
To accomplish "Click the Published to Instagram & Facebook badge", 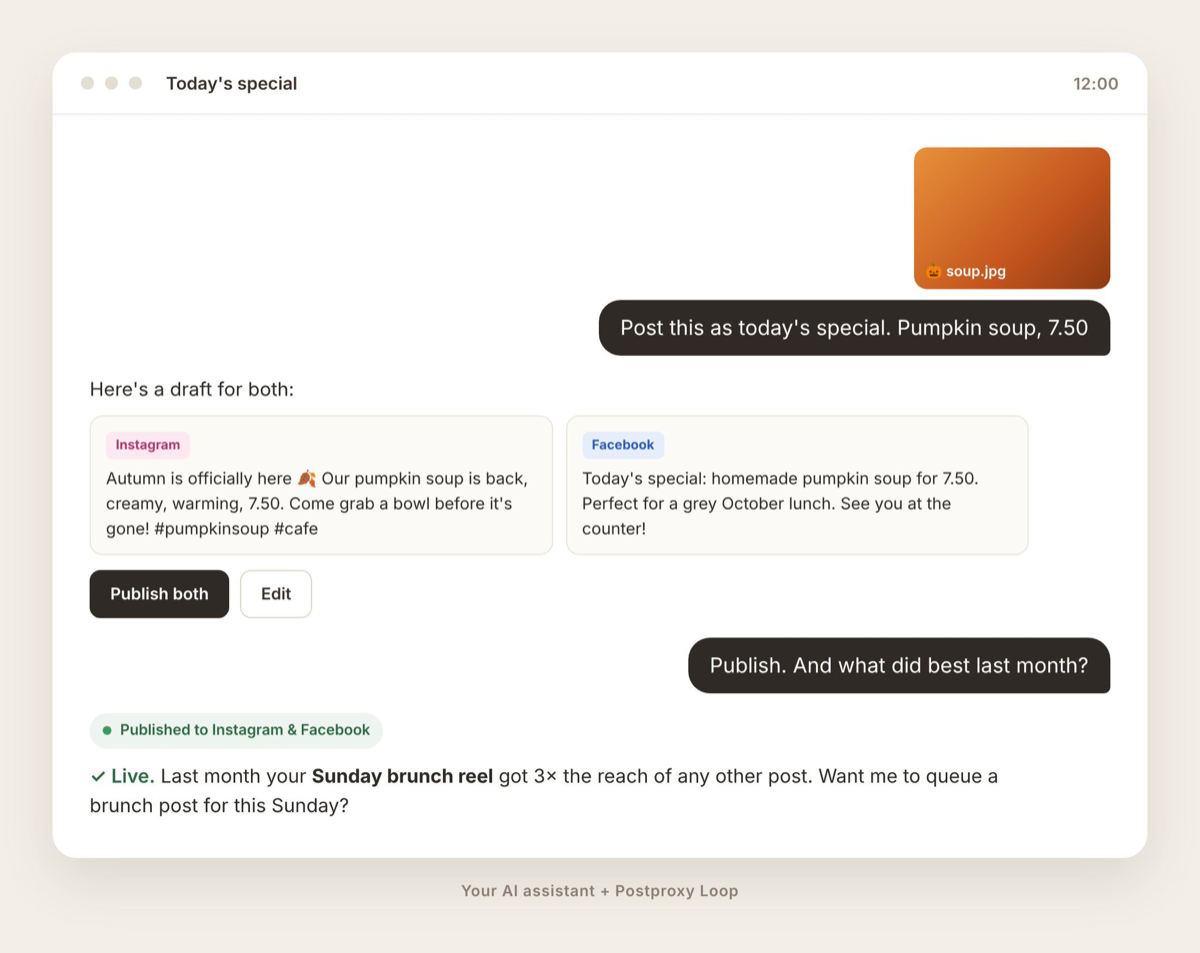I will (236, 730).
